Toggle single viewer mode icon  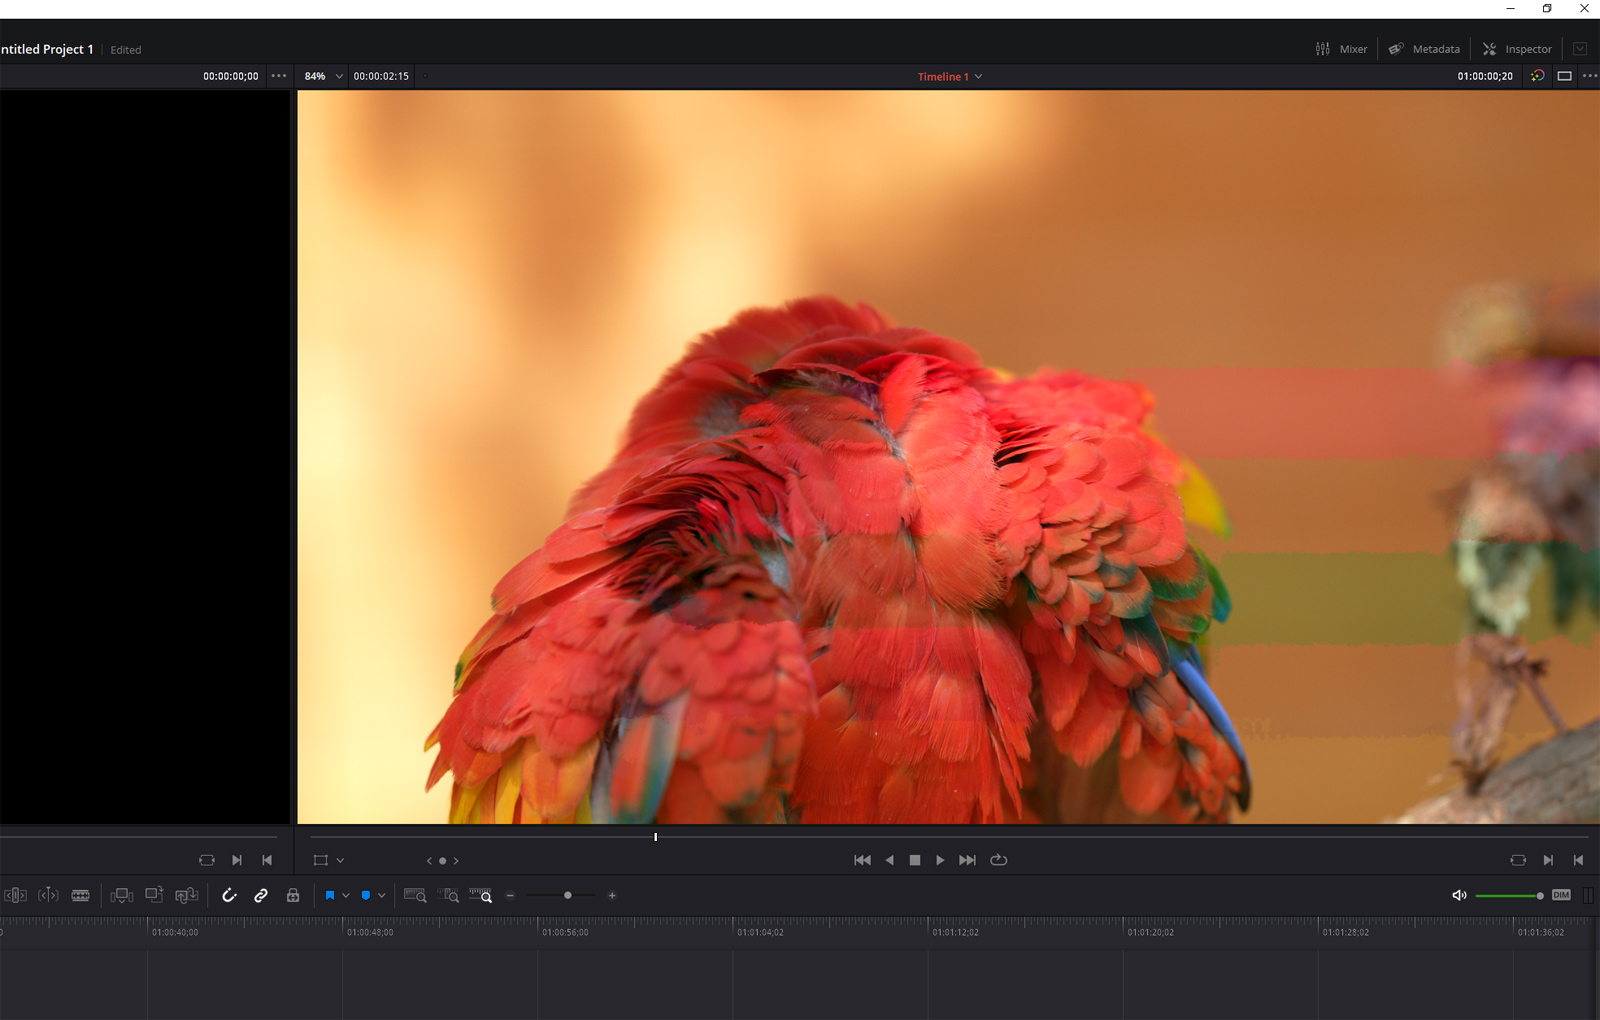[x=1565, y=76]
